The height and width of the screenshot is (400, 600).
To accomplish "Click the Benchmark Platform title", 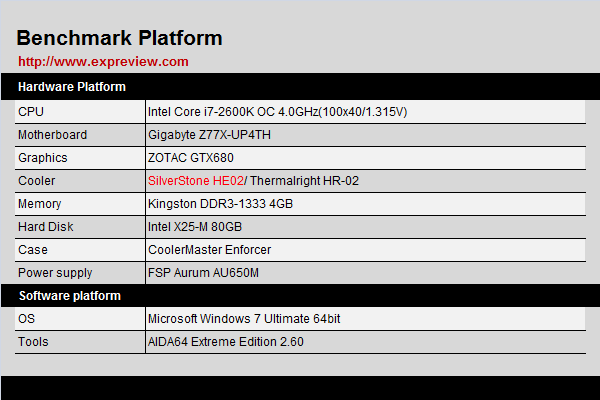I will point(119,38).
